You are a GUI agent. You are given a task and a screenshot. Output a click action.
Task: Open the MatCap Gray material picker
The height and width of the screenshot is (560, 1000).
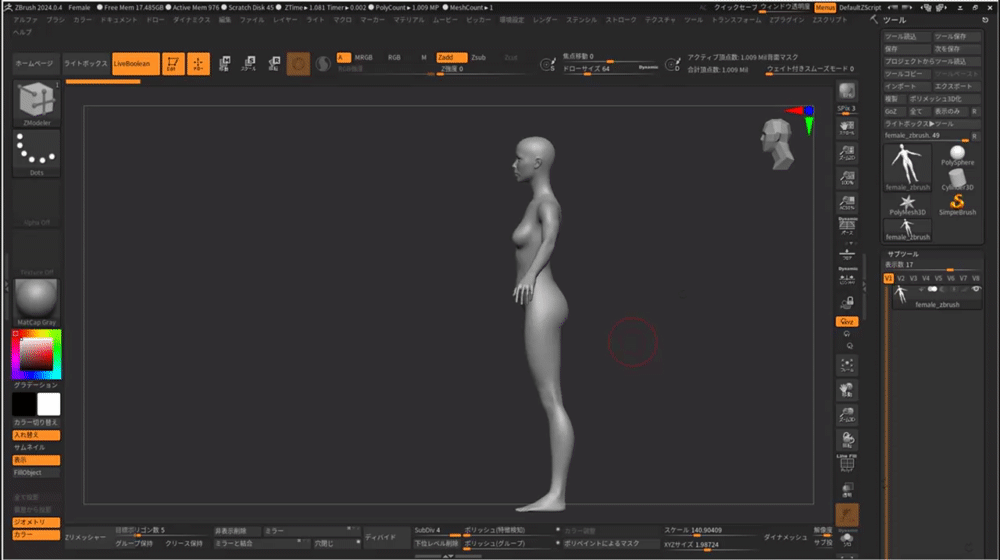36,302
